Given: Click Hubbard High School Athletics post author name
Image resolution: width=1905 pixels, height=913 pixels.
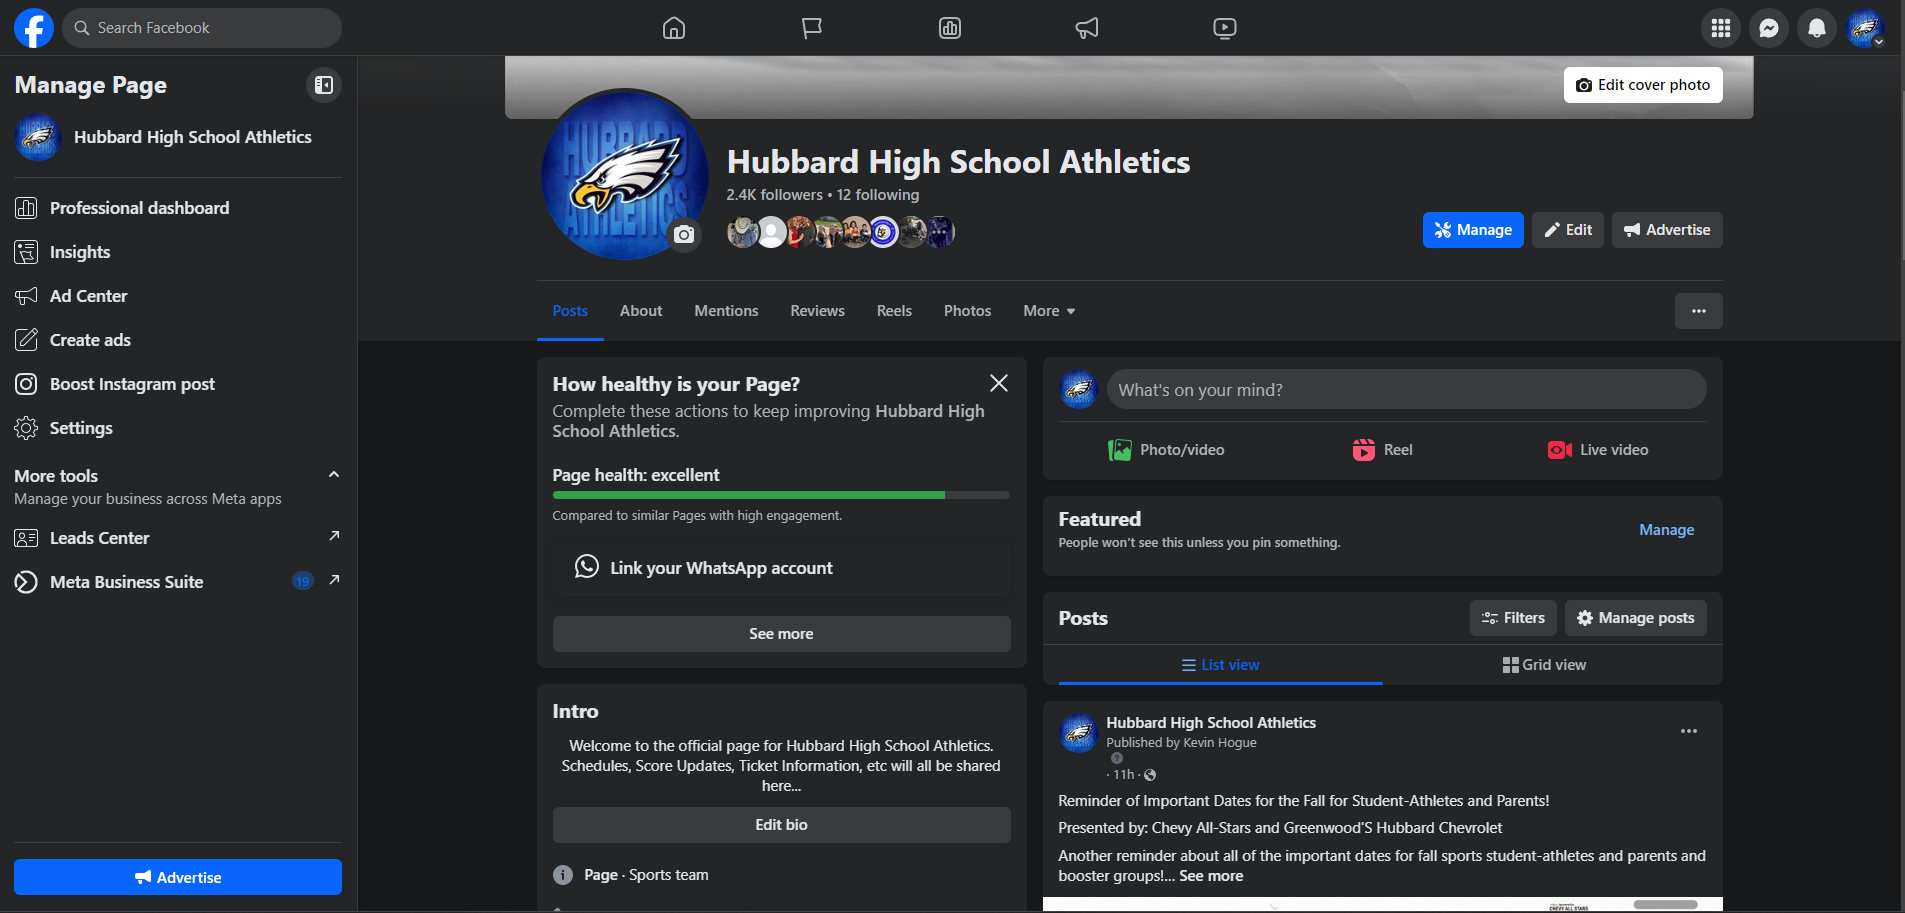Looking at the screenshot, I should [1211, 722].
